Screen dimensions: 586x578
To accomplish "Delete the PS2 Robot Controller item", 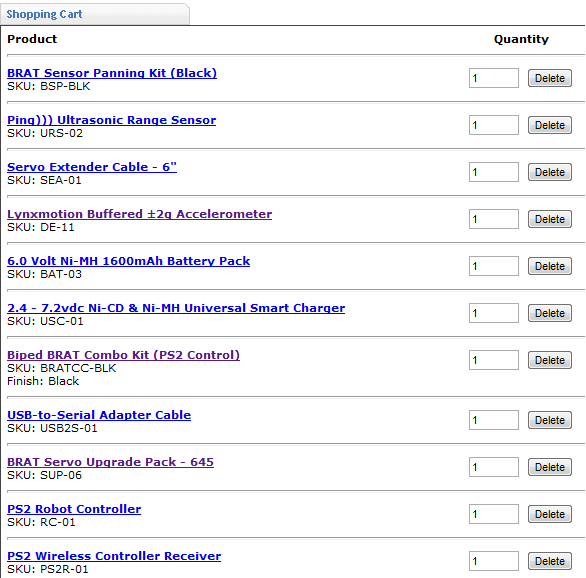I will click(550, 514).
